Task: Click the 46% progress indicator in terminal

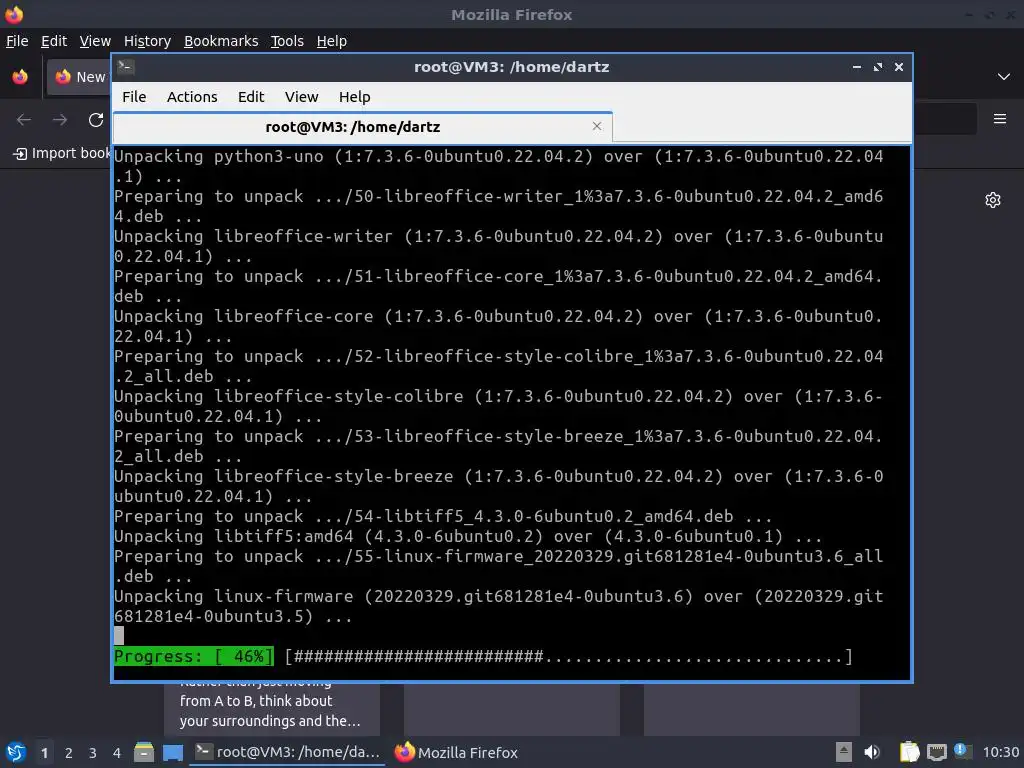Action: click(x=194, y=656)
